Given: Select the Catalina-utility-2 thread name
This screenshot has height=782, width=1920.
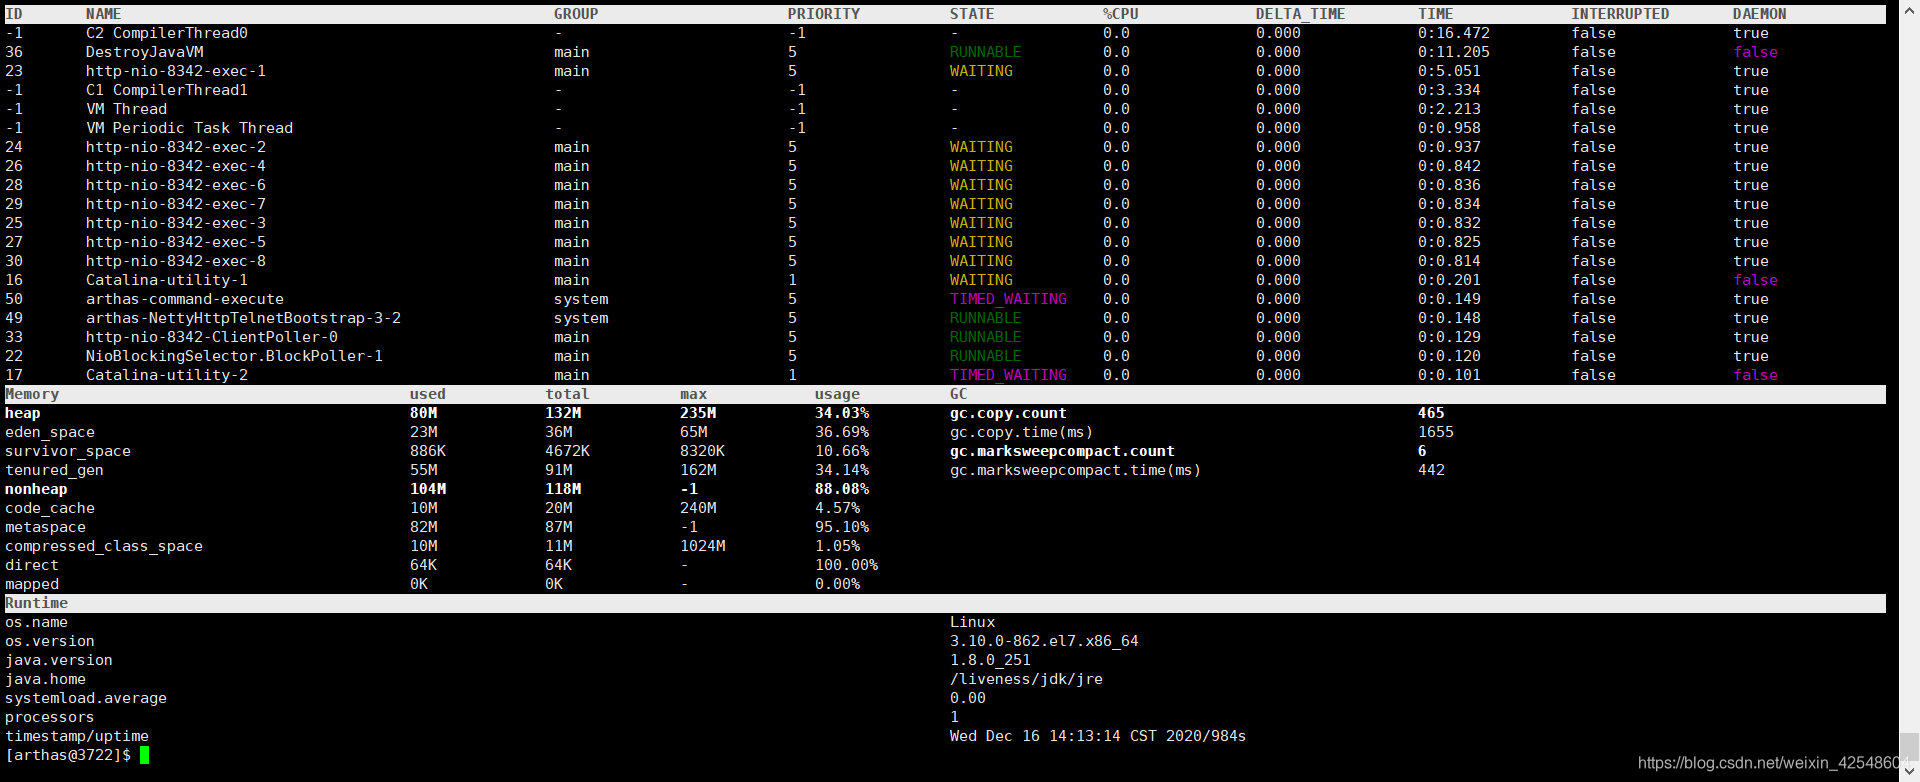Looking at the screenshot, I should pos(167,375).
